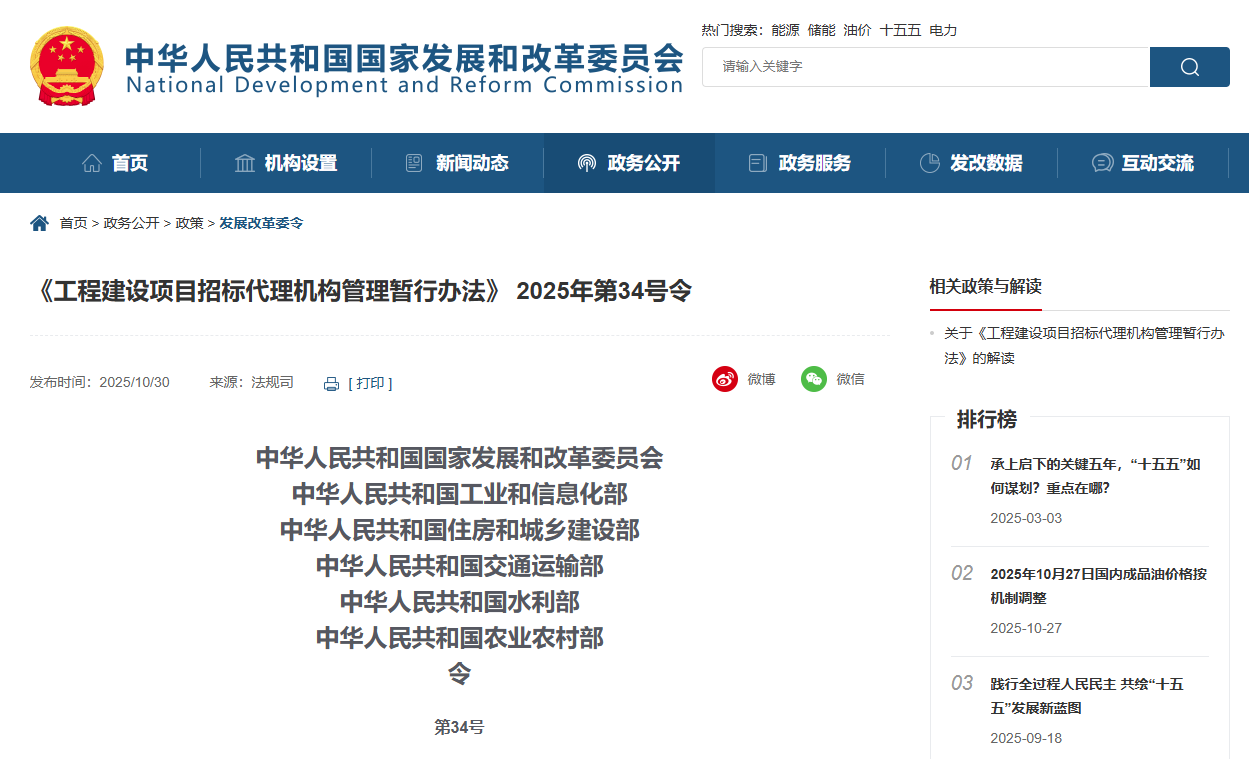The height and width of the screenshot is (759, 1249).
Task: Click the building icon beside 机构设置
Action: [243, 163]
